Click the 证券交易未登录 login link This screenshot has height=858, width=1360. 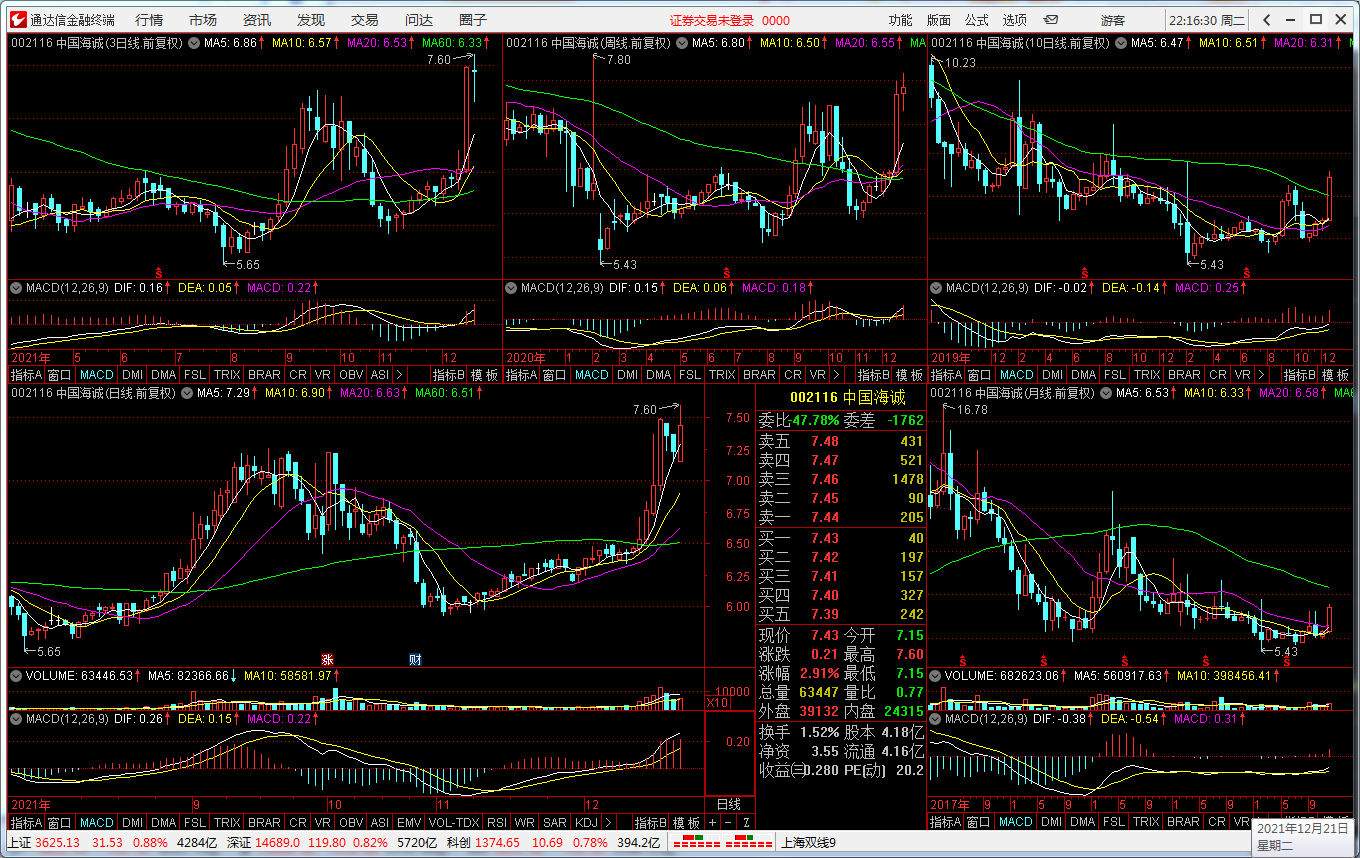(x=712, y=19)
